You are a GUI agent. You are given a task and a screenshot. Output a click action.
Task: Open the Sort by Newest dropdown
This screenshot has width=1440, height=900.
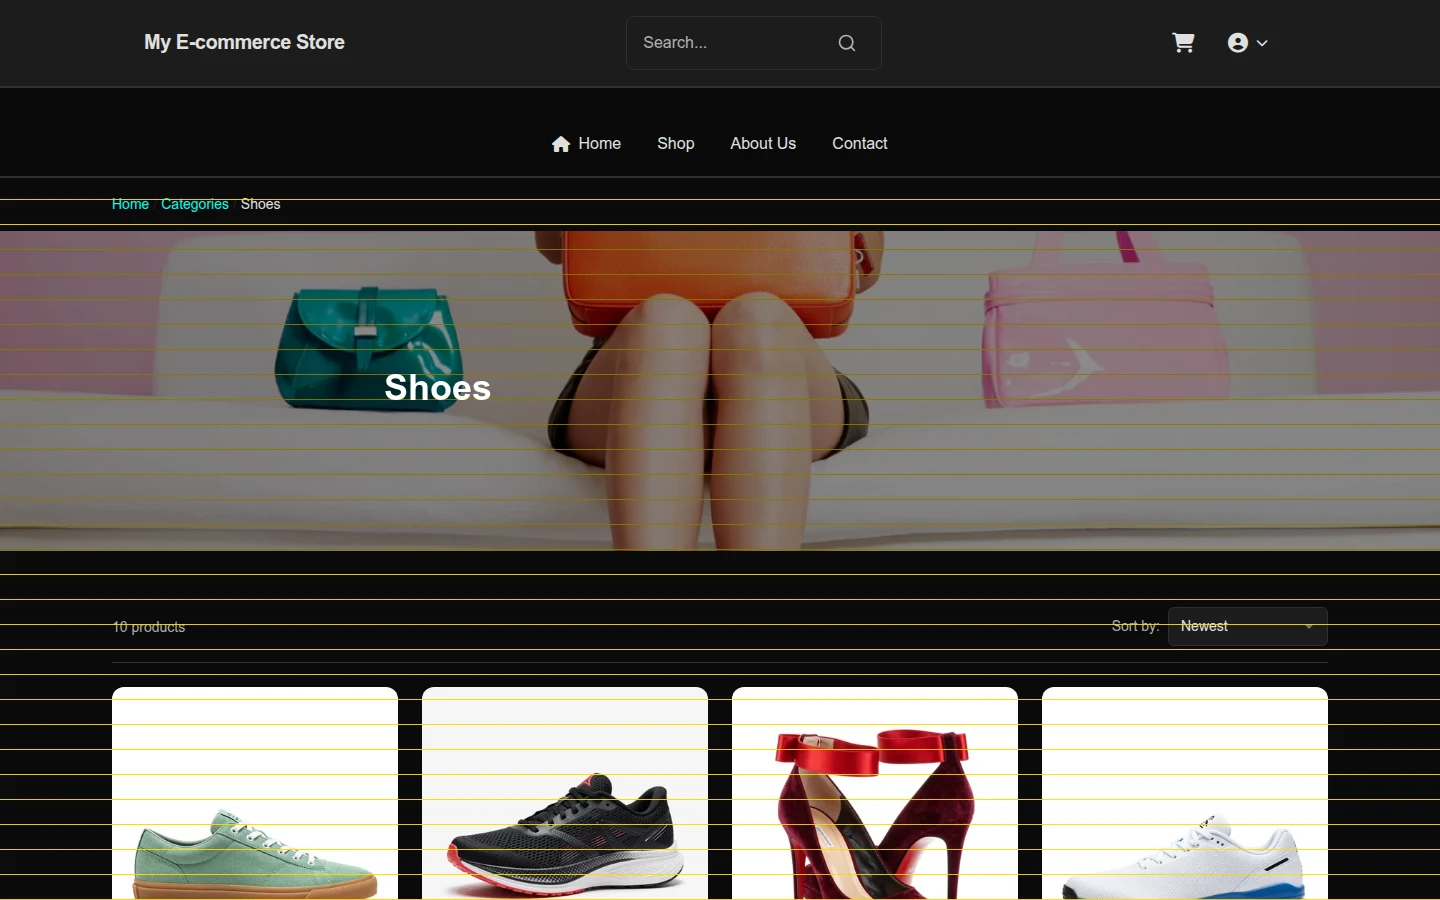[x=1248, y=627]
